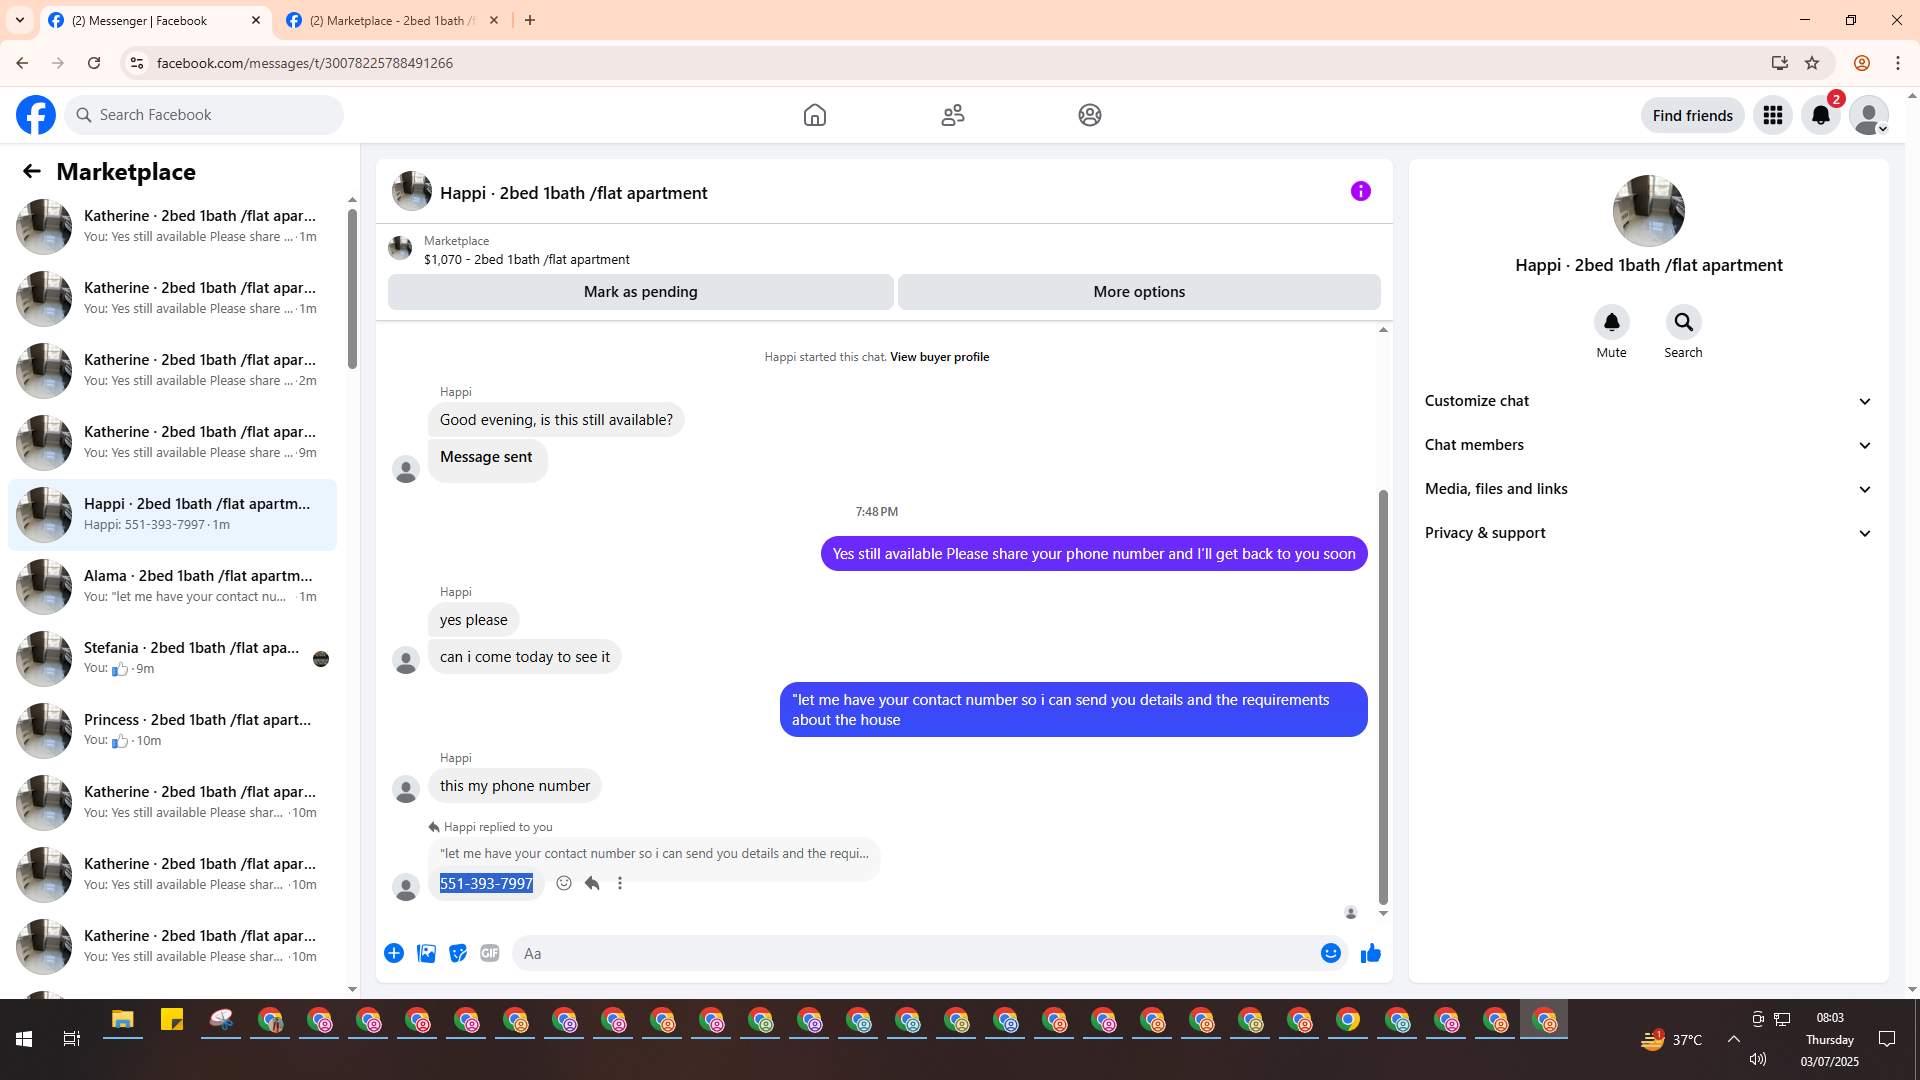Open Facebook notifications bell

(x=1820, y=115)
